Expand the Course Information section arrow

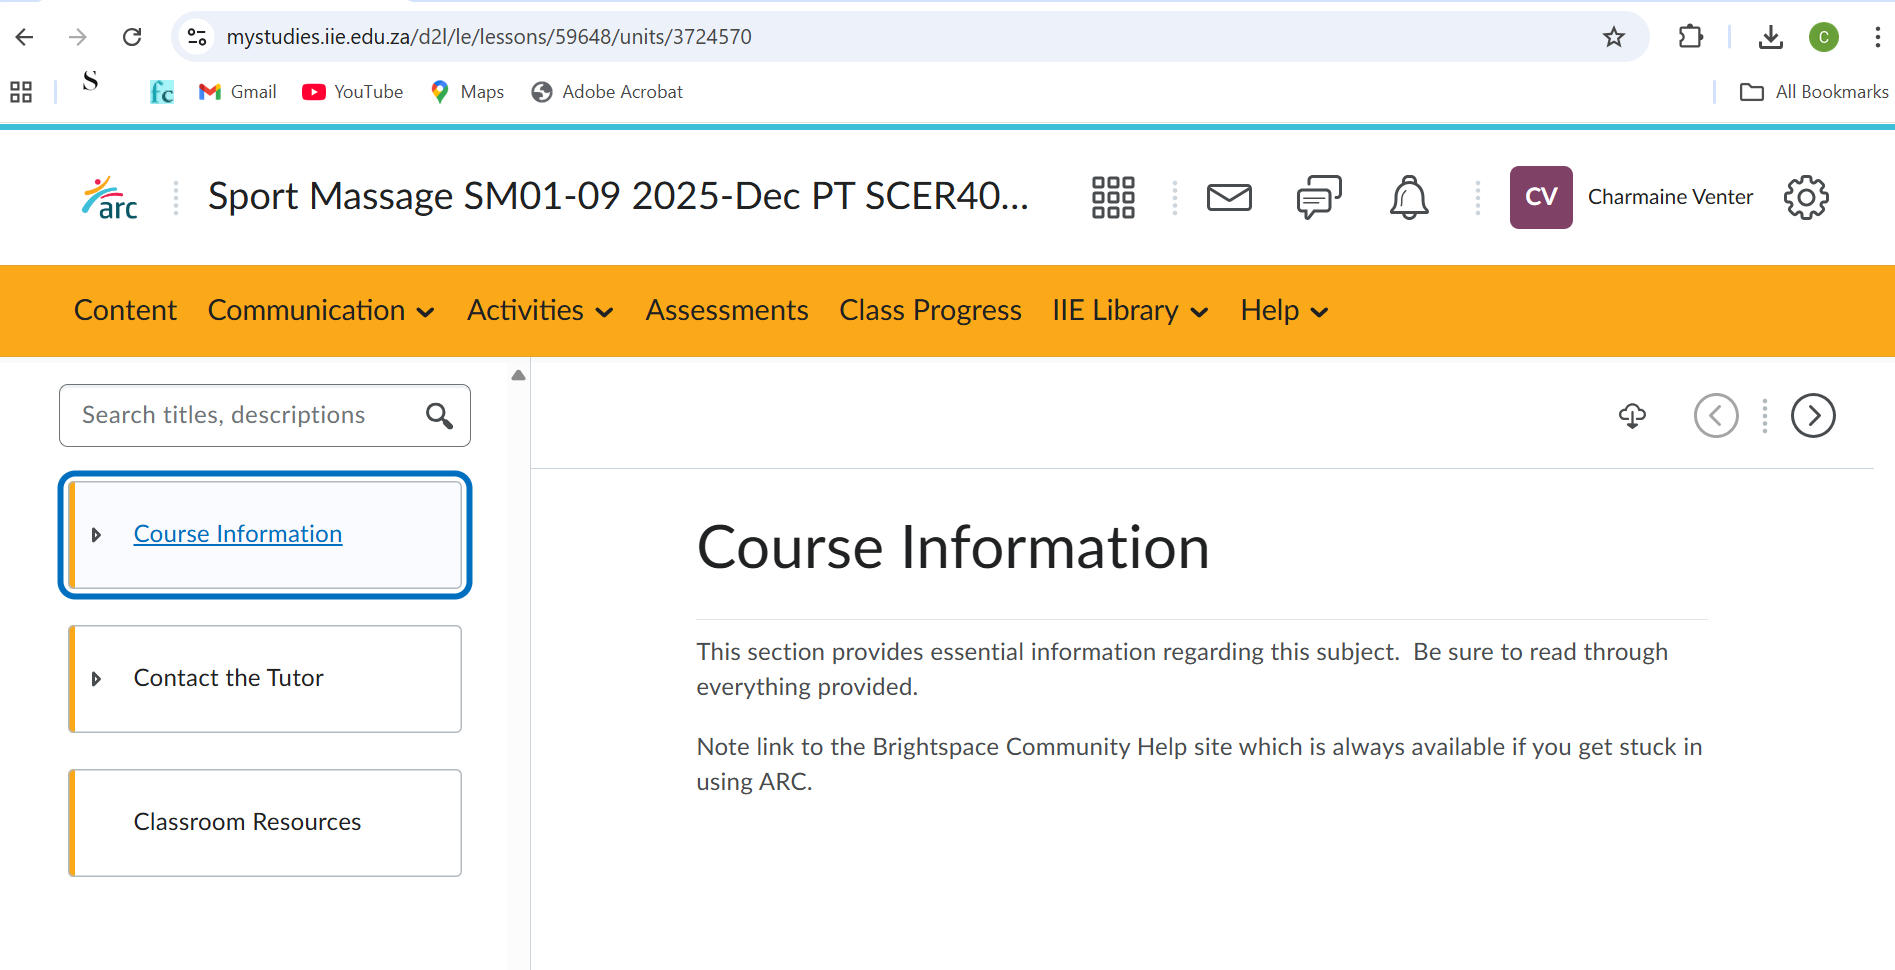(97, 535)
